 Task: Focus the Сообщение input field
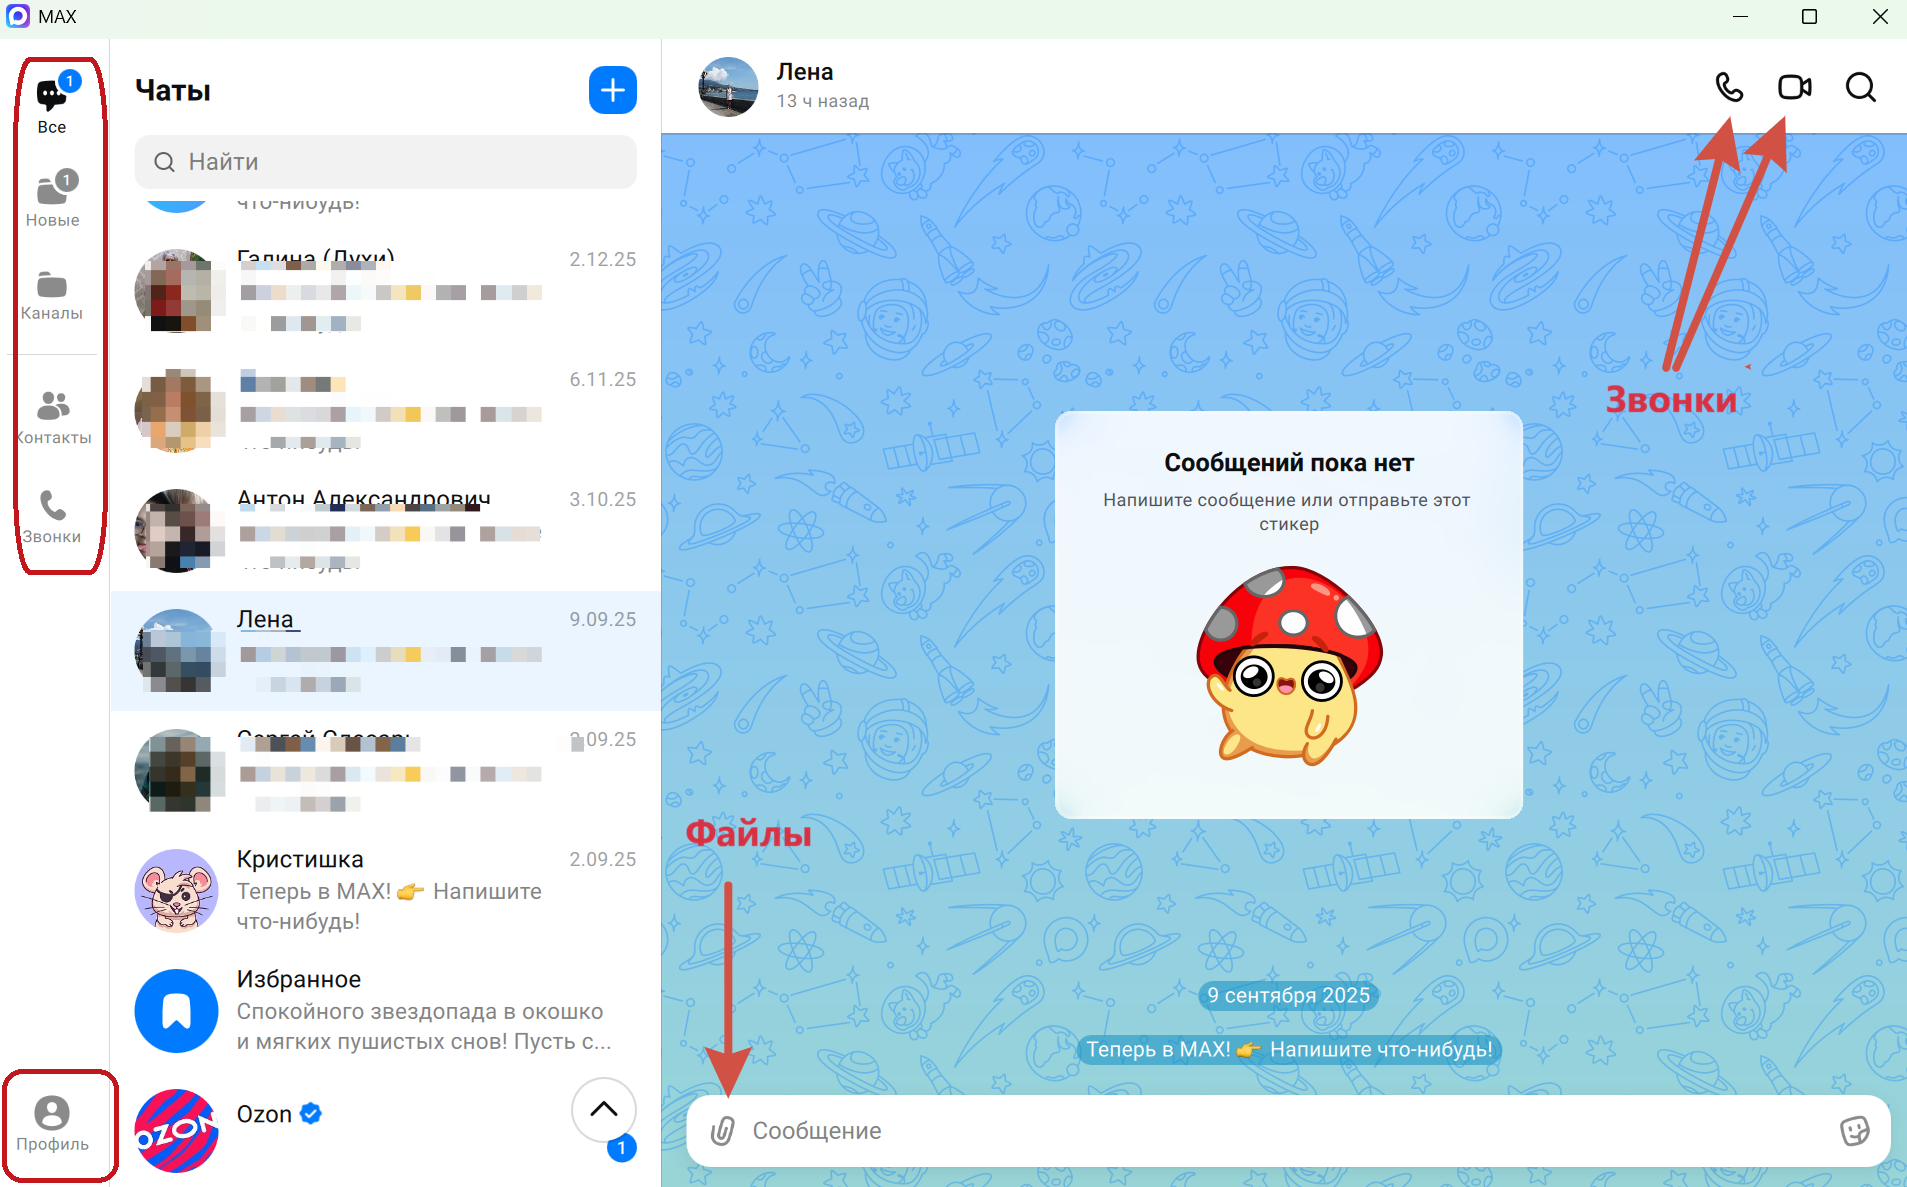[x=1280, y=1131]
